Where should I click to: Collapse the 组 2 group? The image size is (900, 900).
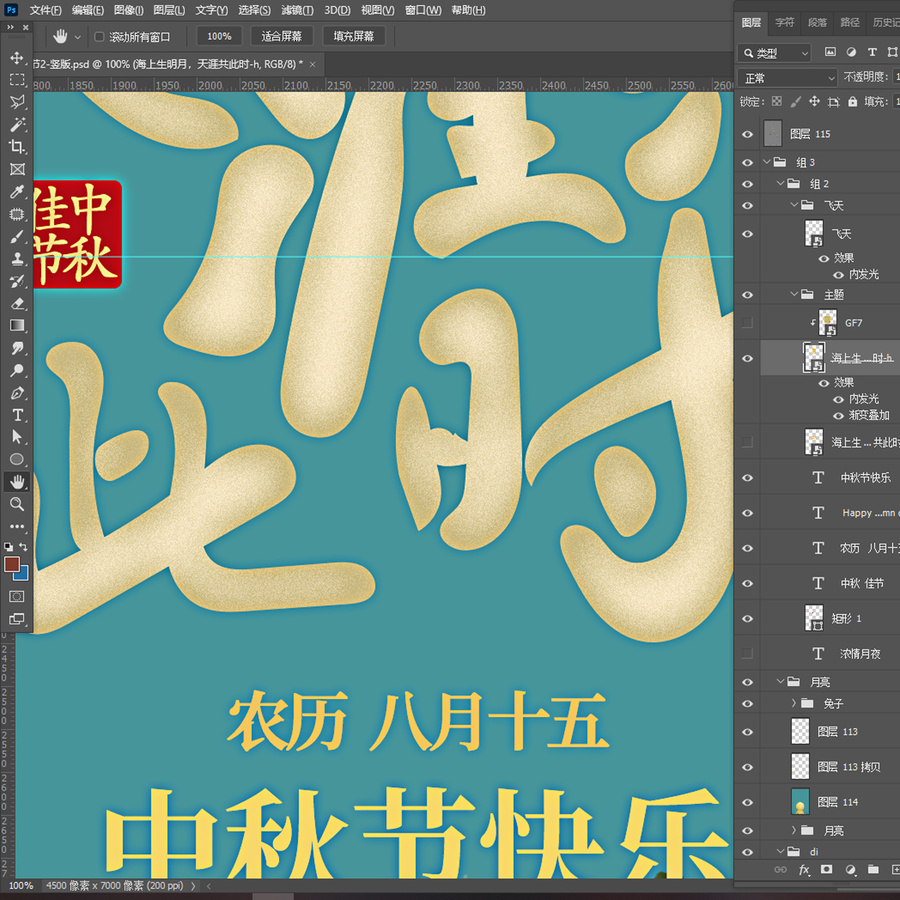(781, 184)
